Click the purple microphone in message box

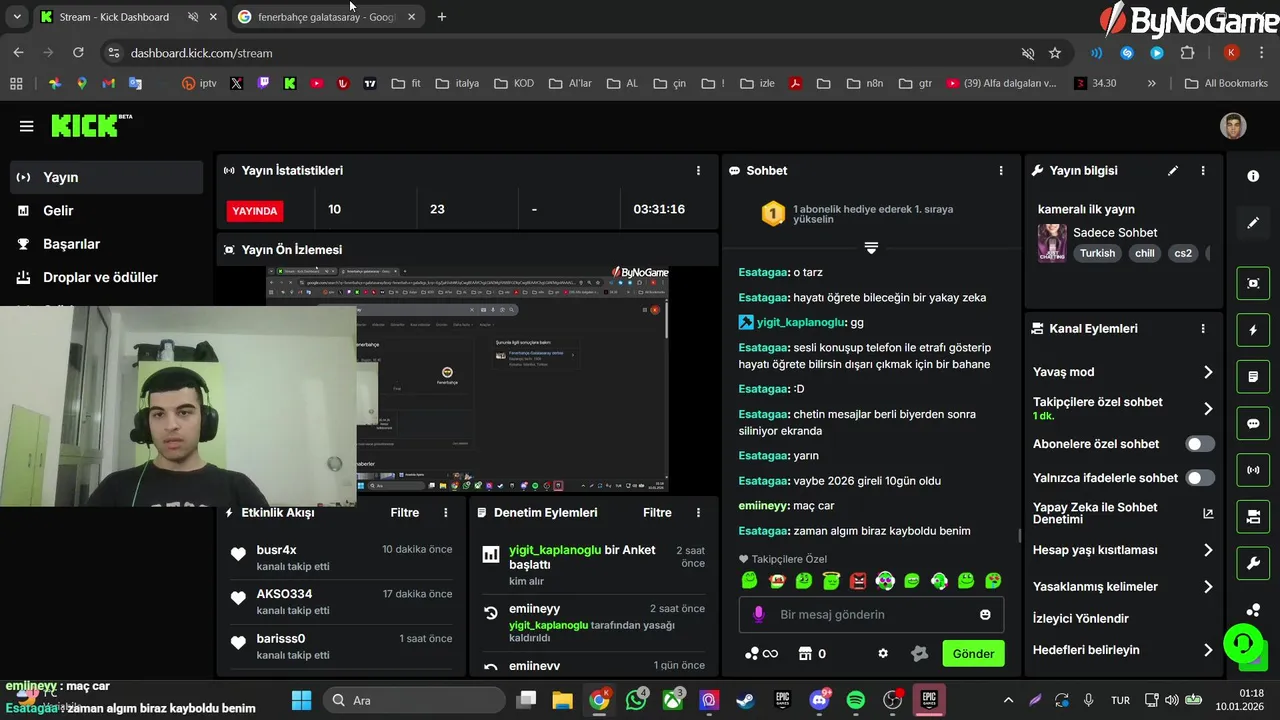click(x=758, y=614)
